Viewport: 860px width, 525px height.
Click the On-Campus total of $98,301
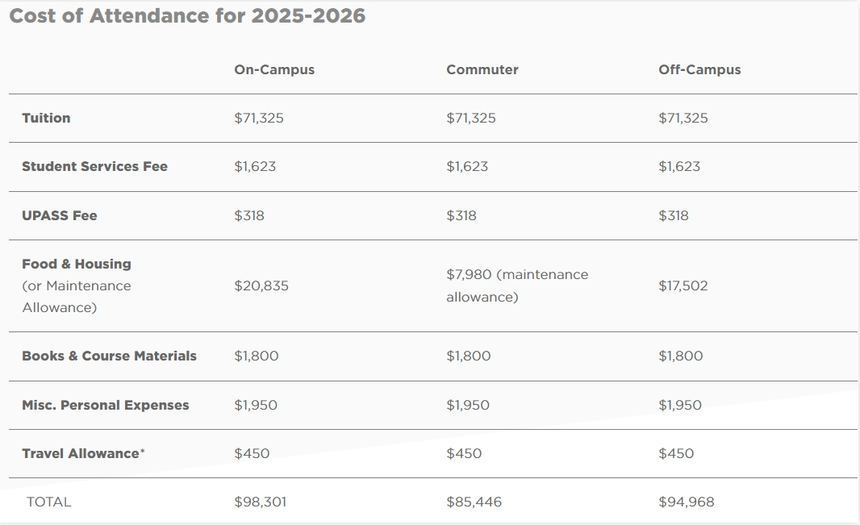pyautogui.click(x=262, y=502)
